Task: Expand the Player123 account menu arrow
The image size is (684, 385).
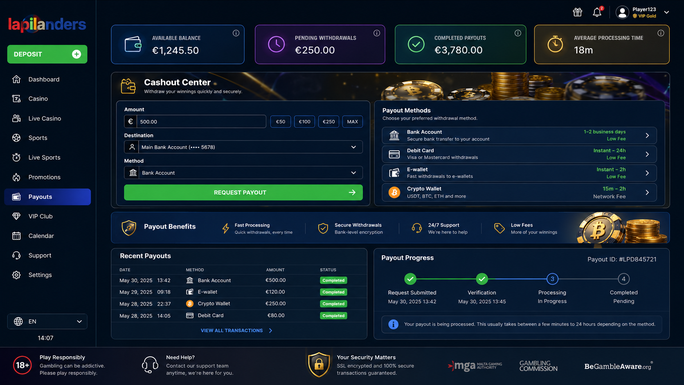Action: click(666, 12)
